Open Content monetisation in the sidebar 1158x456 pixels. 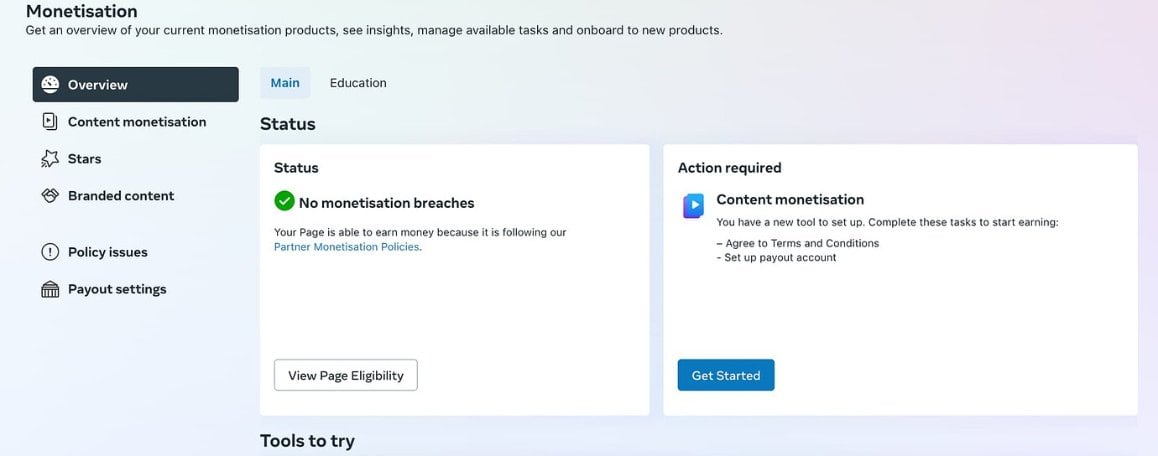137,122
